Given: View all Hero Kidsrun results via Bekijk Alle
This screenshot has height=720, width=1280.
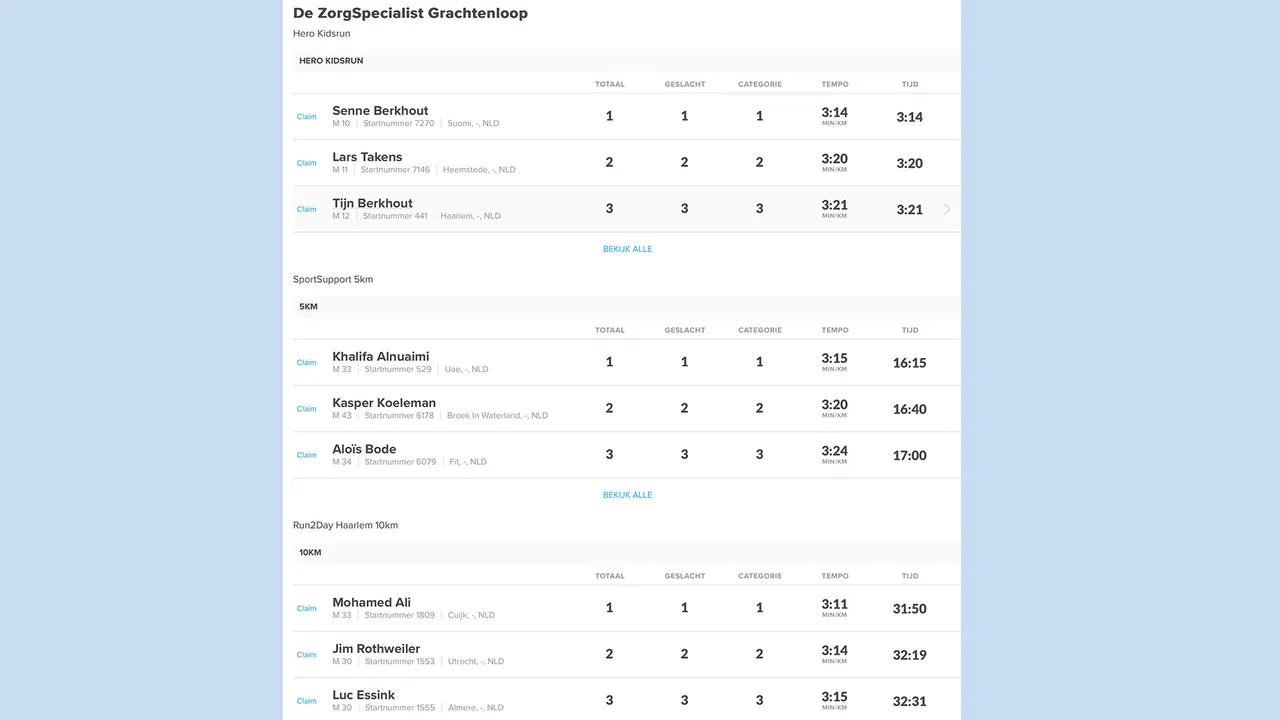Looking at the screenshot, I should (627, 249).
